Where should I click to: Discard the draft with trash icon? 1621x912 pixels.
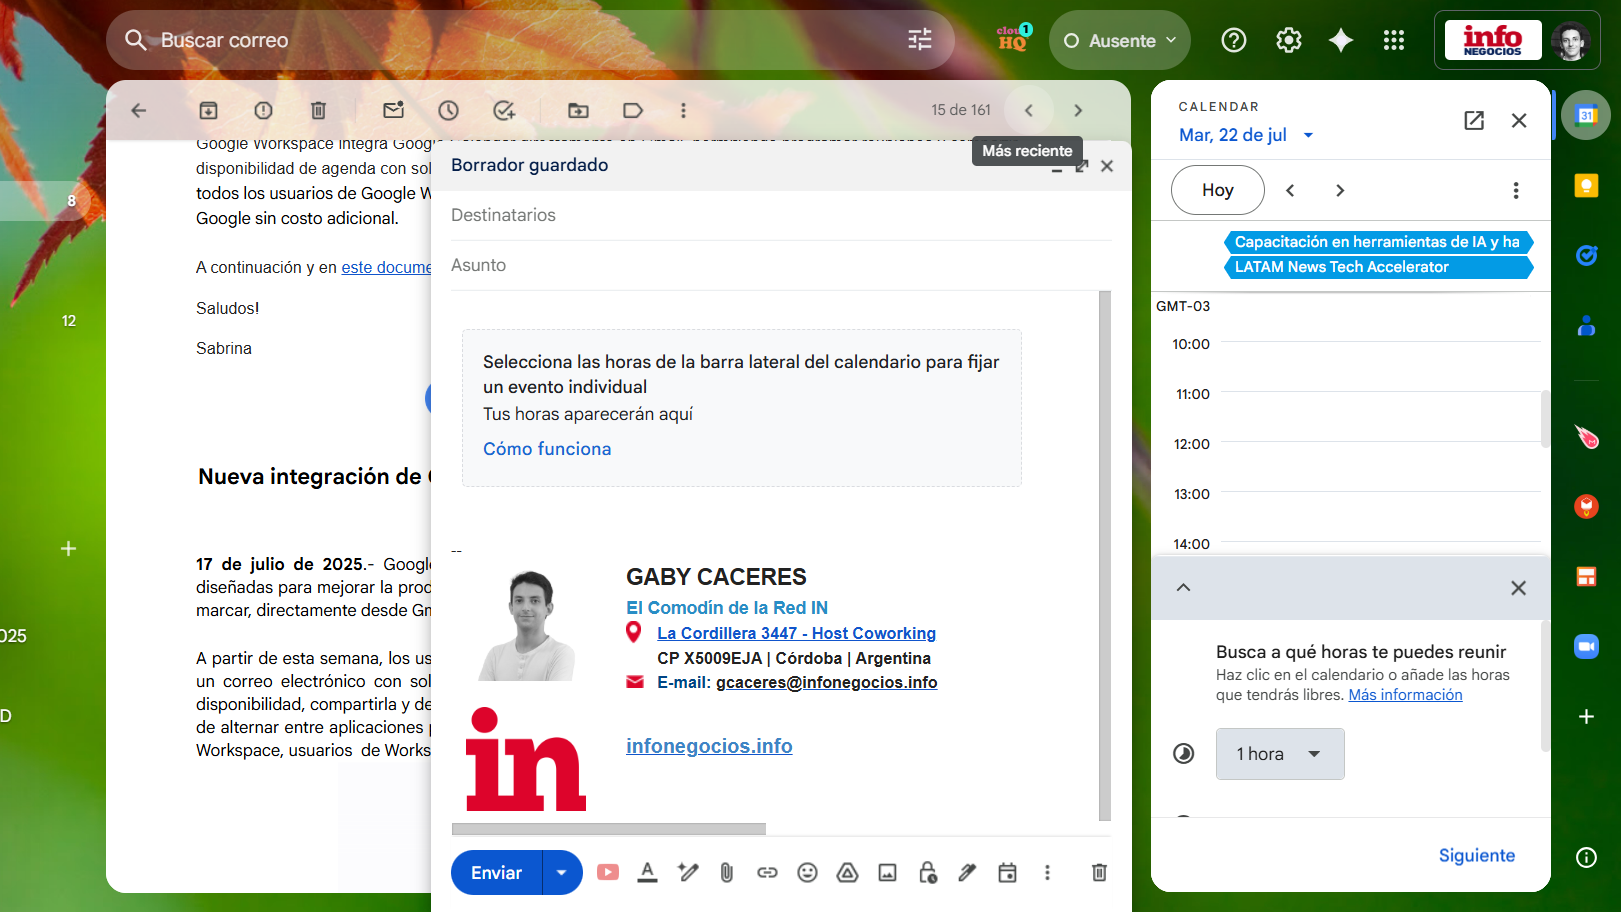(1099, 873)
